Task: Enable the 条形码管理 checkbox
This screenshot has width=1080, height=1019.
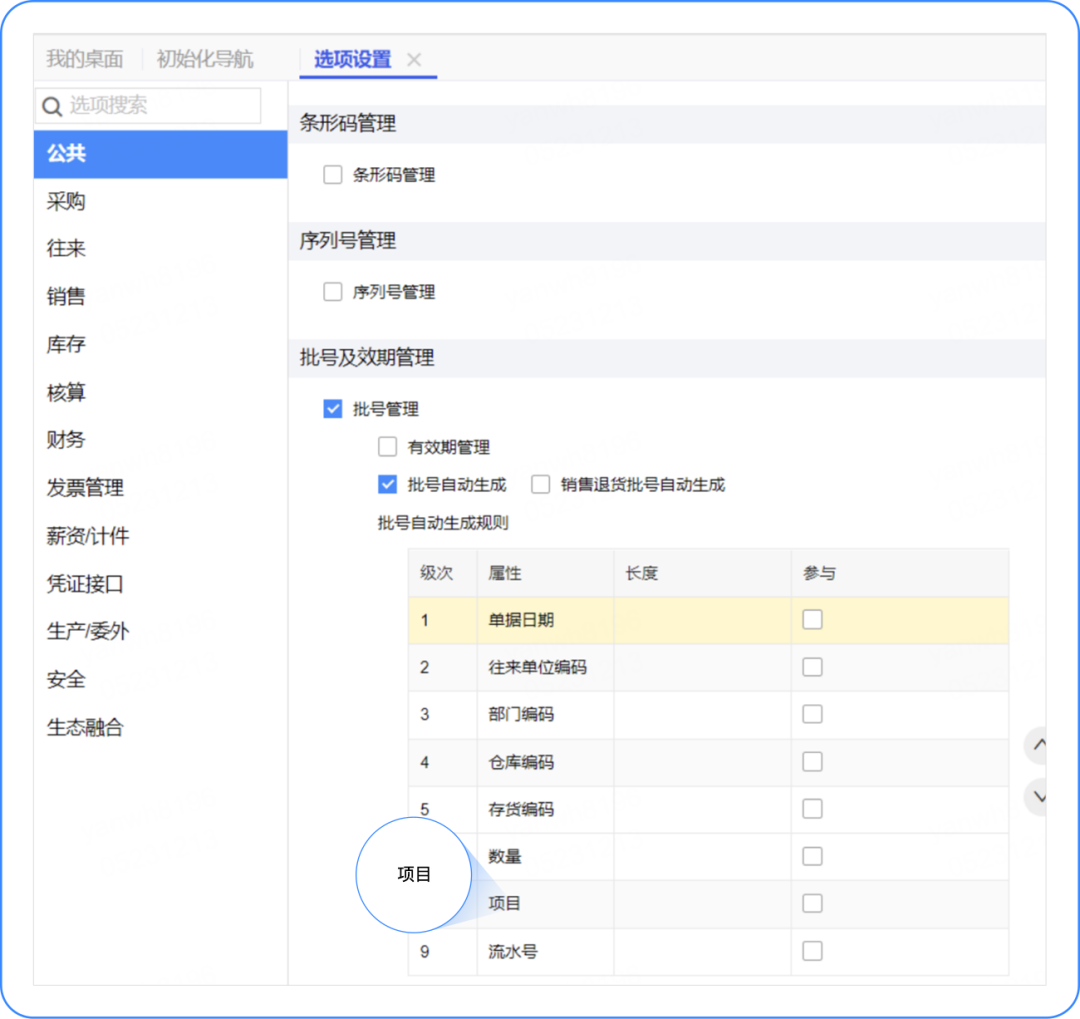Action: point(332,174)
